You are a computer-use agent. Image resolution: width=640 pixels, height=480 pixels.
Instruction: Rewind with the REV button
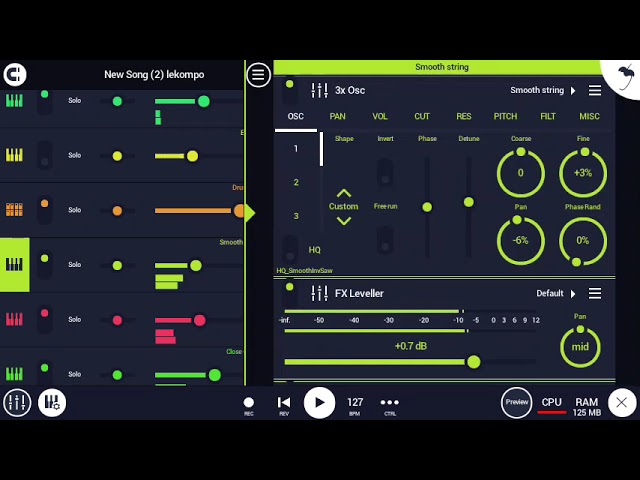[x=284, y=406]
